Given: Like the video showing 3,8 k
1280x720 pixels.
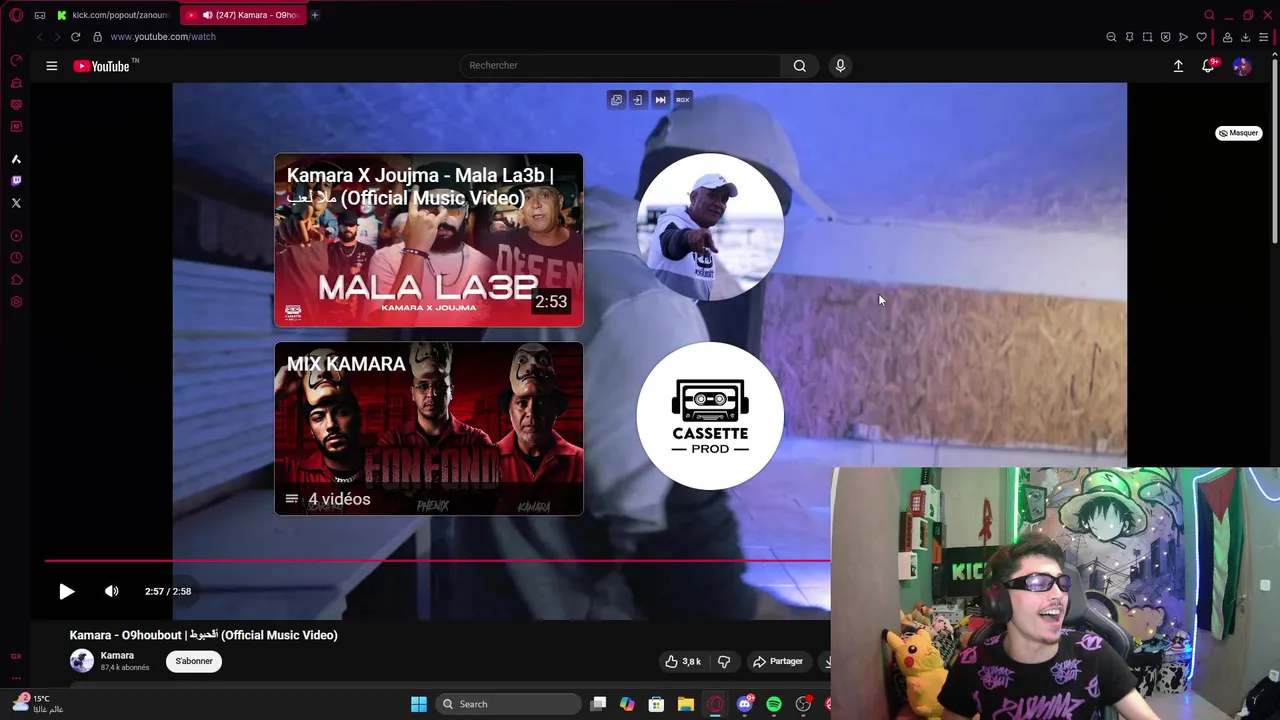Looking at the screenshot, I should tap(683, 661).
